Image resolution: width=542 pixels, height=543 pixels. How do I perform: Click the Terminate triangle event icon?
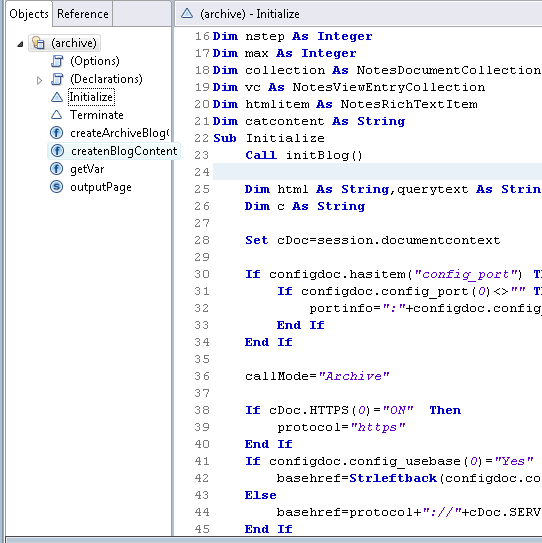[x=57, y=115]
